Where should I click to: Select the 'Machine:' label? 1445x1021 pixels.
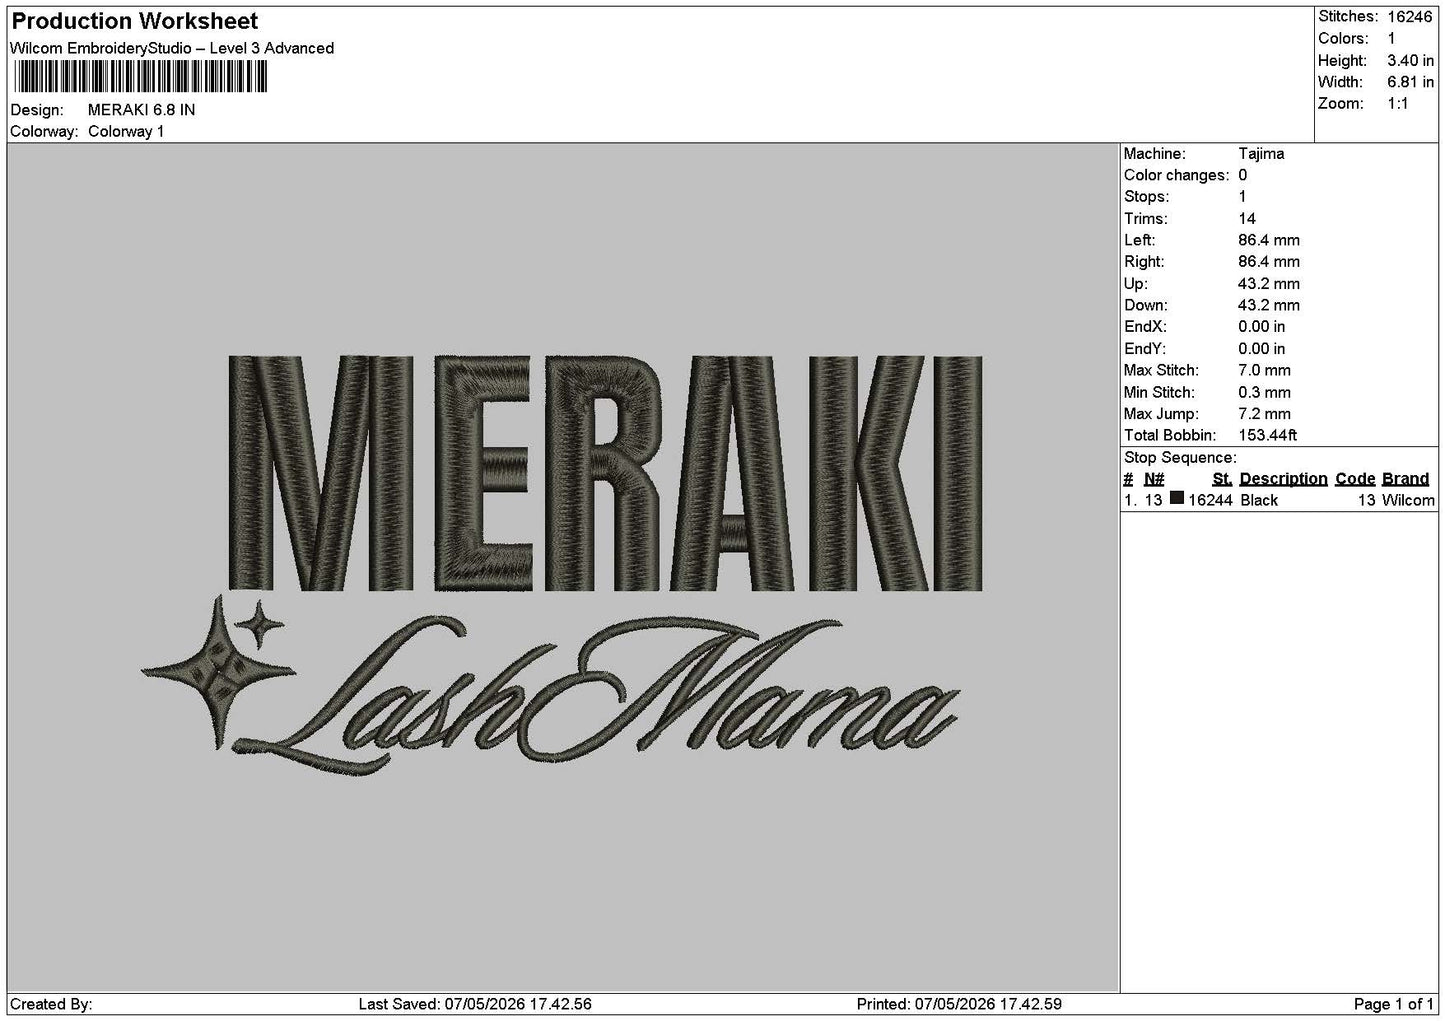click(1155, 154)
